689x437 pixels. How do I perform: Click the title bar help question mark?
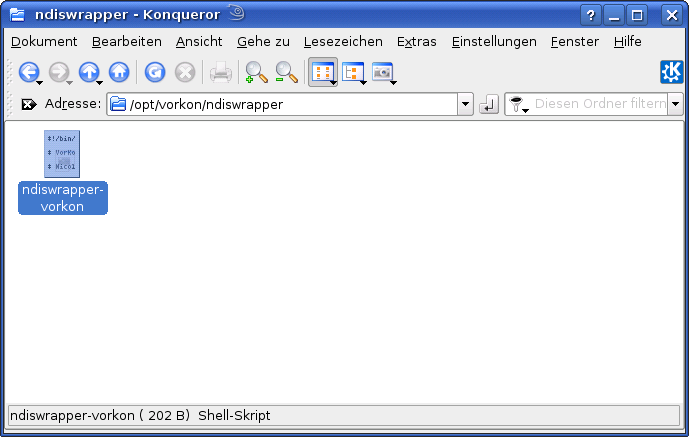click(591, 15)
